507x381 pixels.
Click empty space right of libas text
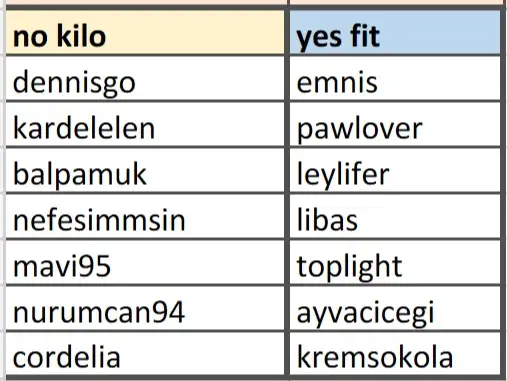point(430,217)
